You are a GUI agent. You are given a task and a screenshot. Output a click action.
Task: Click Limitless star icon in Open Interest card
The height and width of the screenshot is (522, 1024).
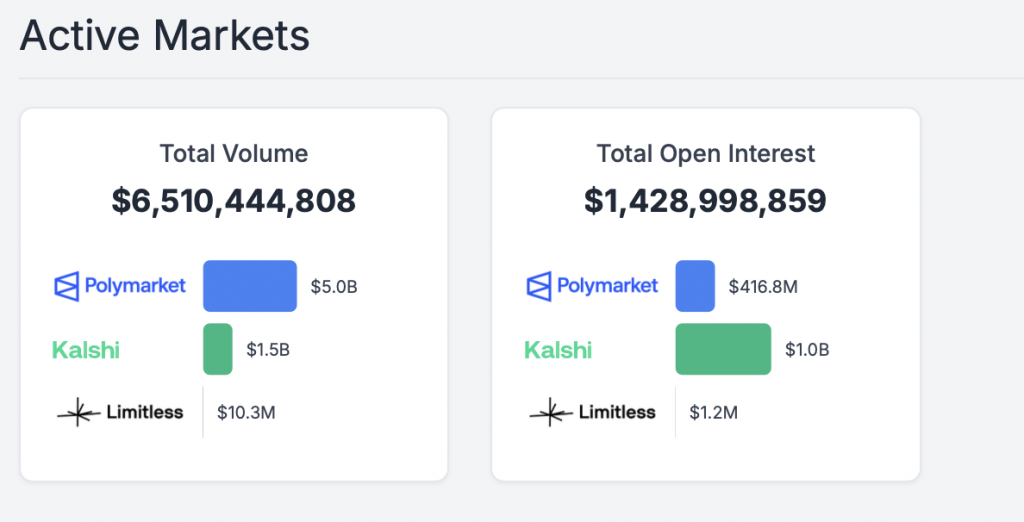tap(551, 412)
